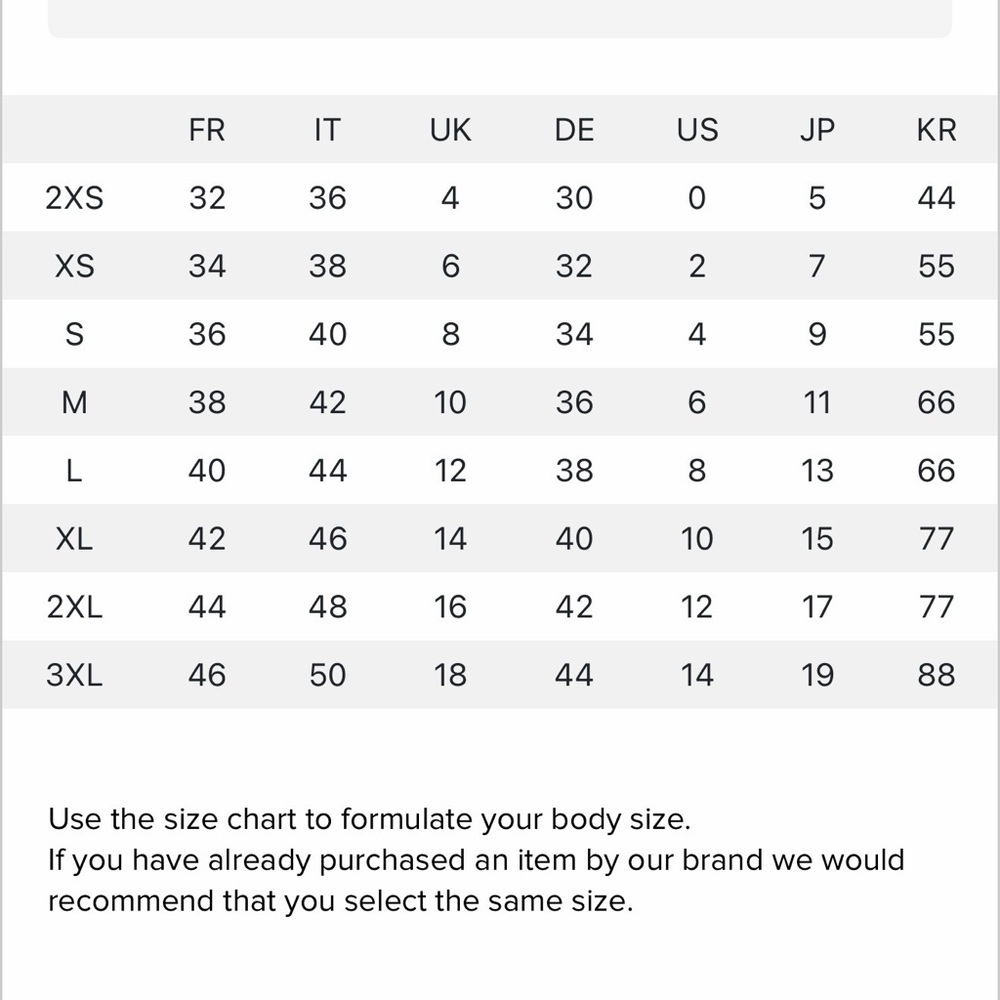Screen dimensions: 1000x1000
Task: Click the L size row label
Action: pyautogui.click(x=74, y=471)
